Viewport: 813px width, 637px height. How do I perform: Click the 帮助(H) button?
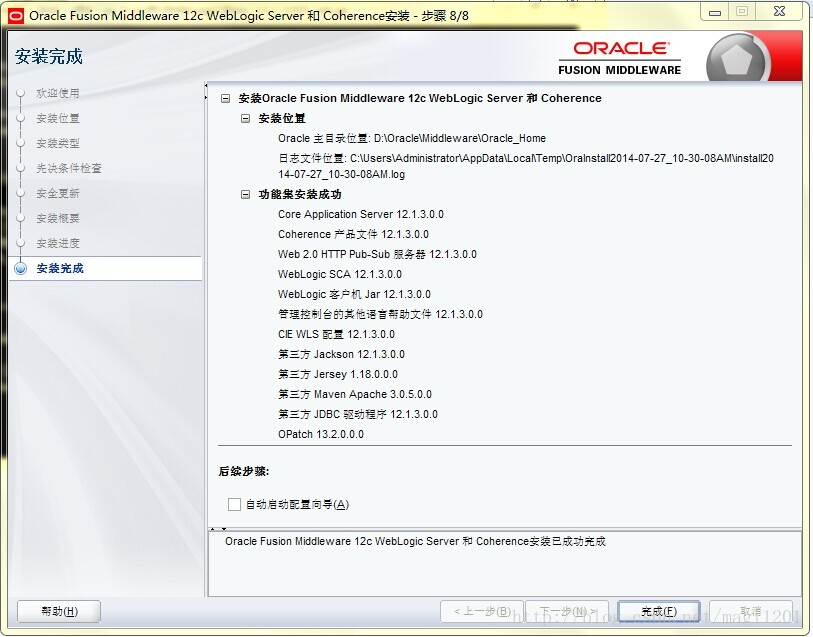click(59, 612)
